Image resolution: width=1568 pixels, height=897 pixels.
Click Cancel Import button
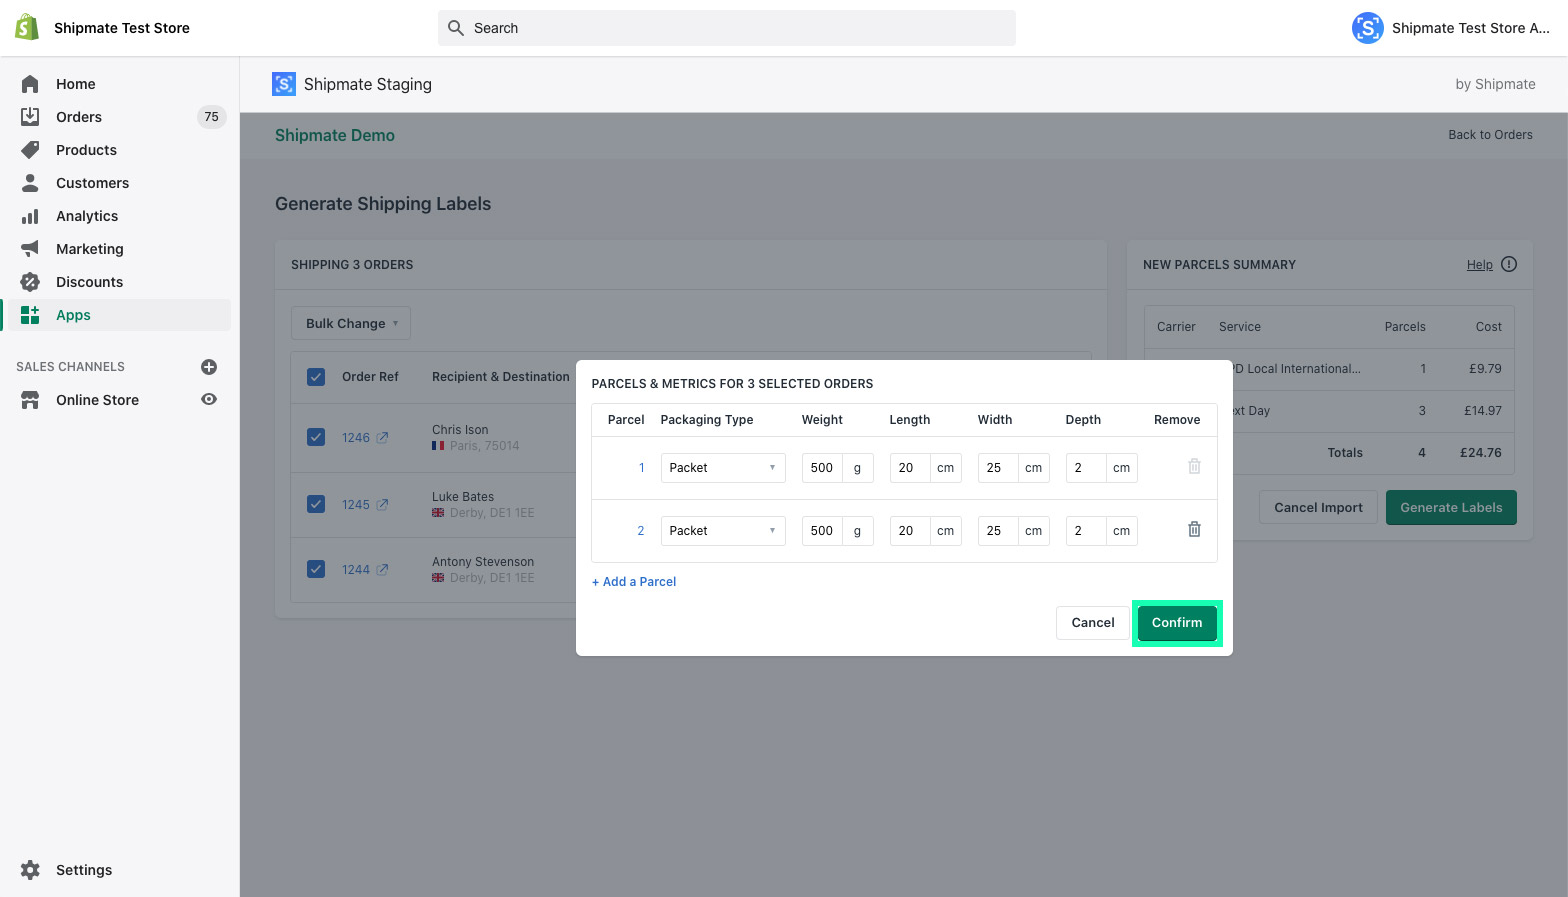[1318, 508]
